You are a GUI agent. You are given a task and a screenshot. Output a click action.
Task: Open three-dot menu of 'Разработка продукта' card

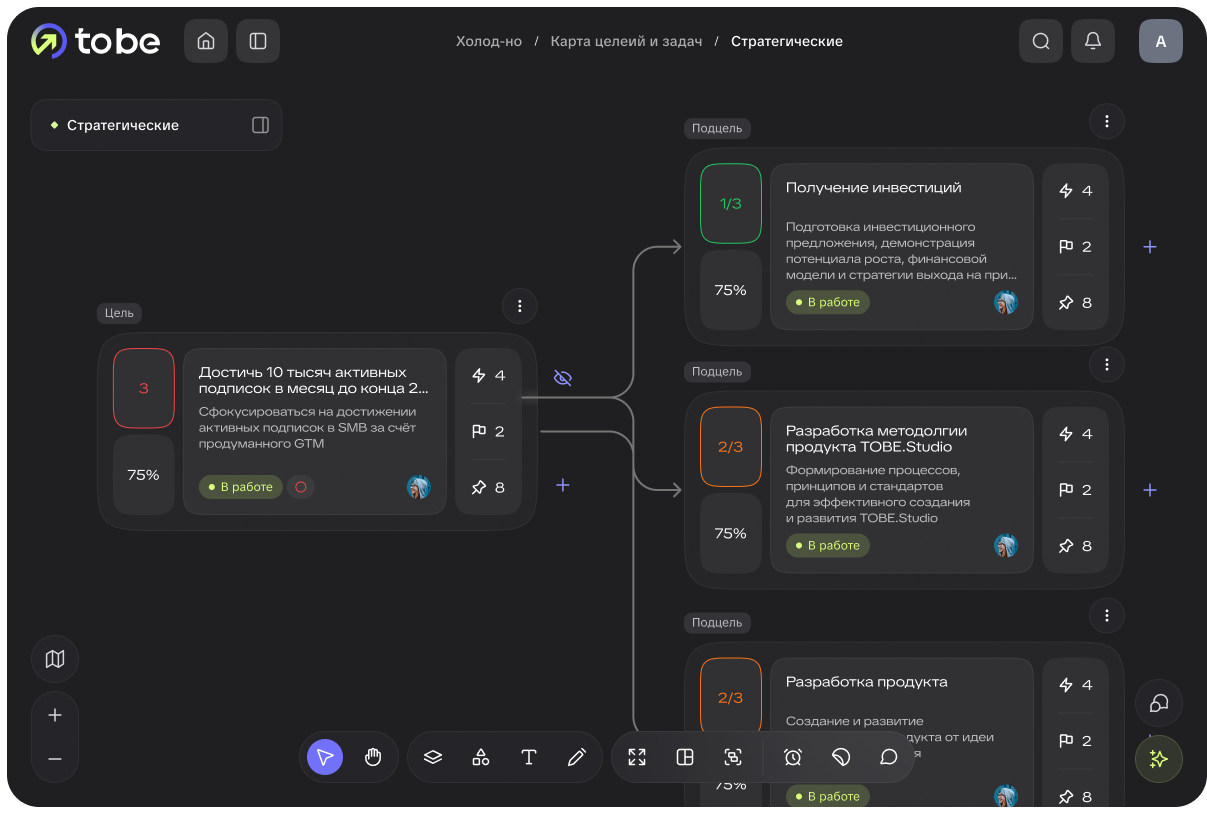1106,615
